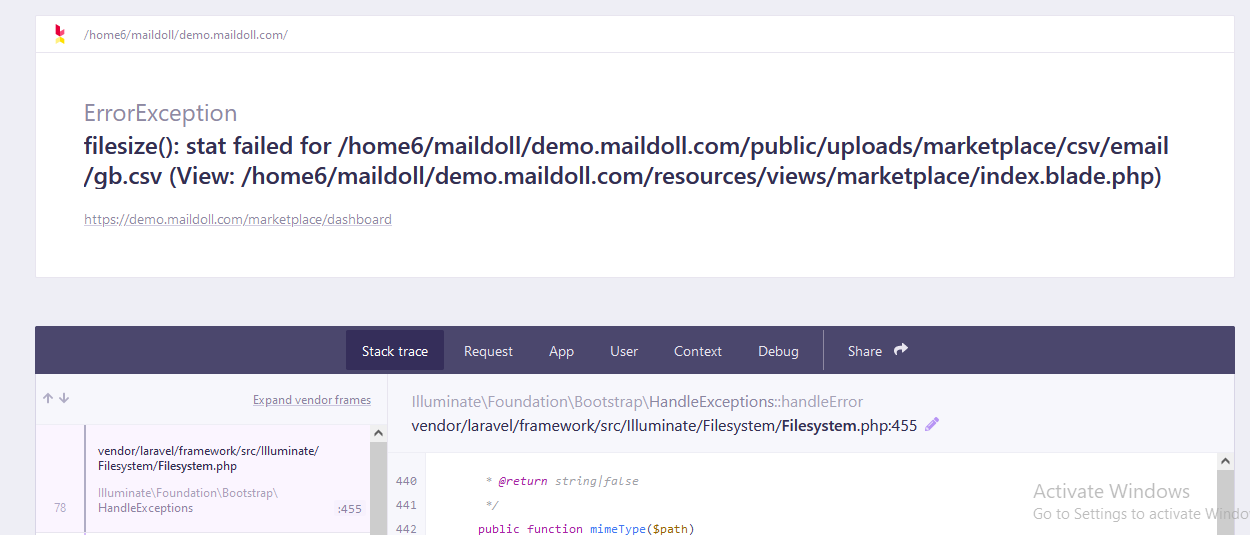The image size is (1250, 535).
Task: Go to previous frame with up arrow
Action: (48, 398)
